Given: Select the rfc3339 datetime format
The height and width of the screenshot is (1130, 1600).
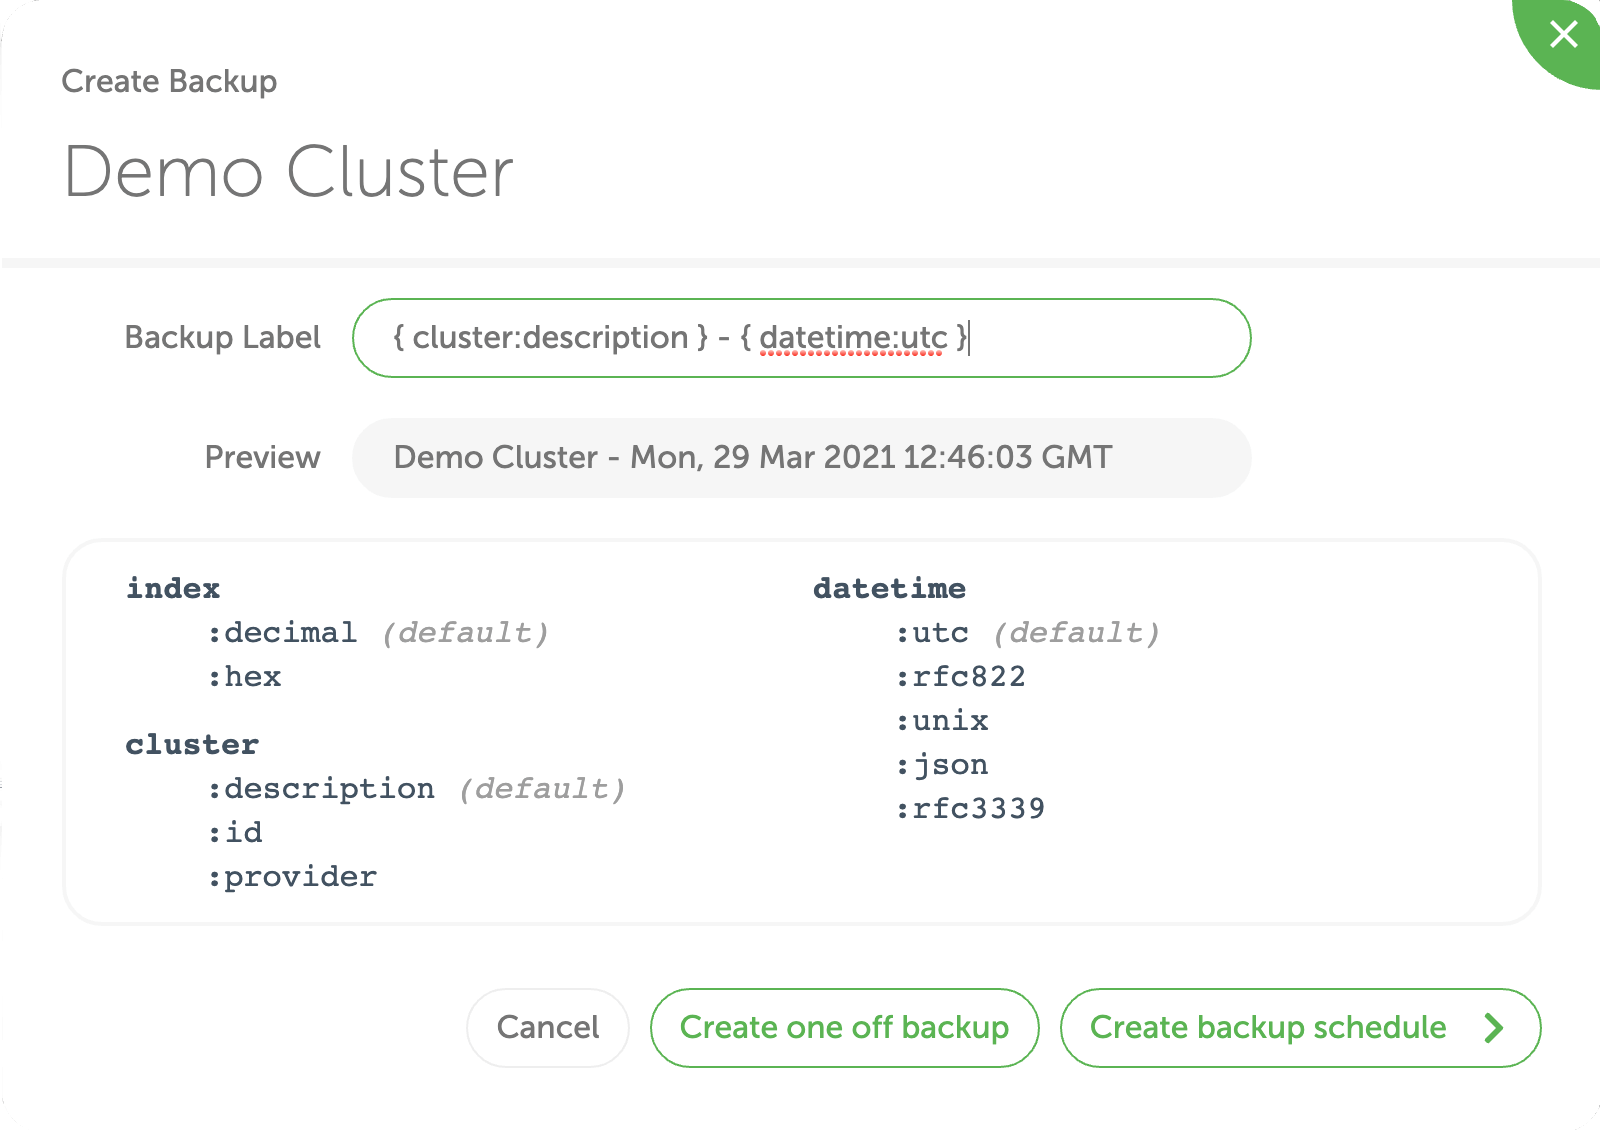Looking at the screenshot, I should point(970,808).
